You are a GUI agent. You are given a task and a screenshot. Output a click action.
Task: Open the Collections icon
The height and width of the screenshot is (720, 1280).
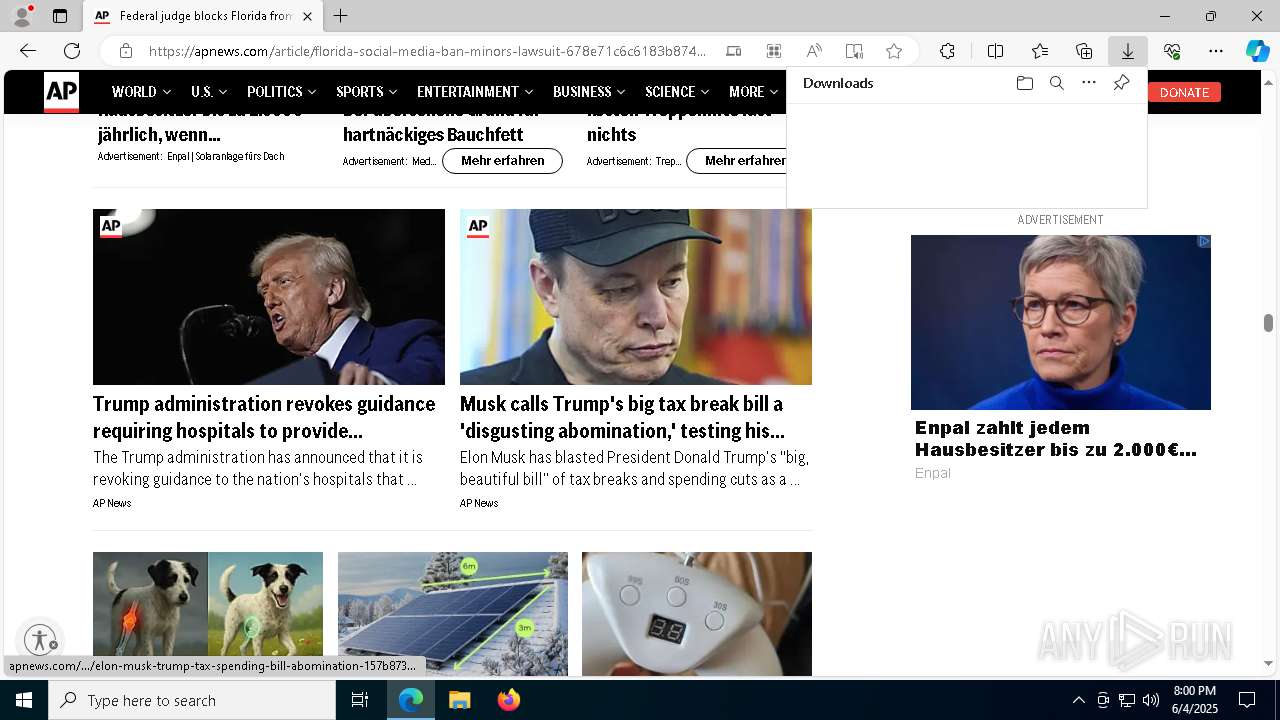pos(1084,51)
